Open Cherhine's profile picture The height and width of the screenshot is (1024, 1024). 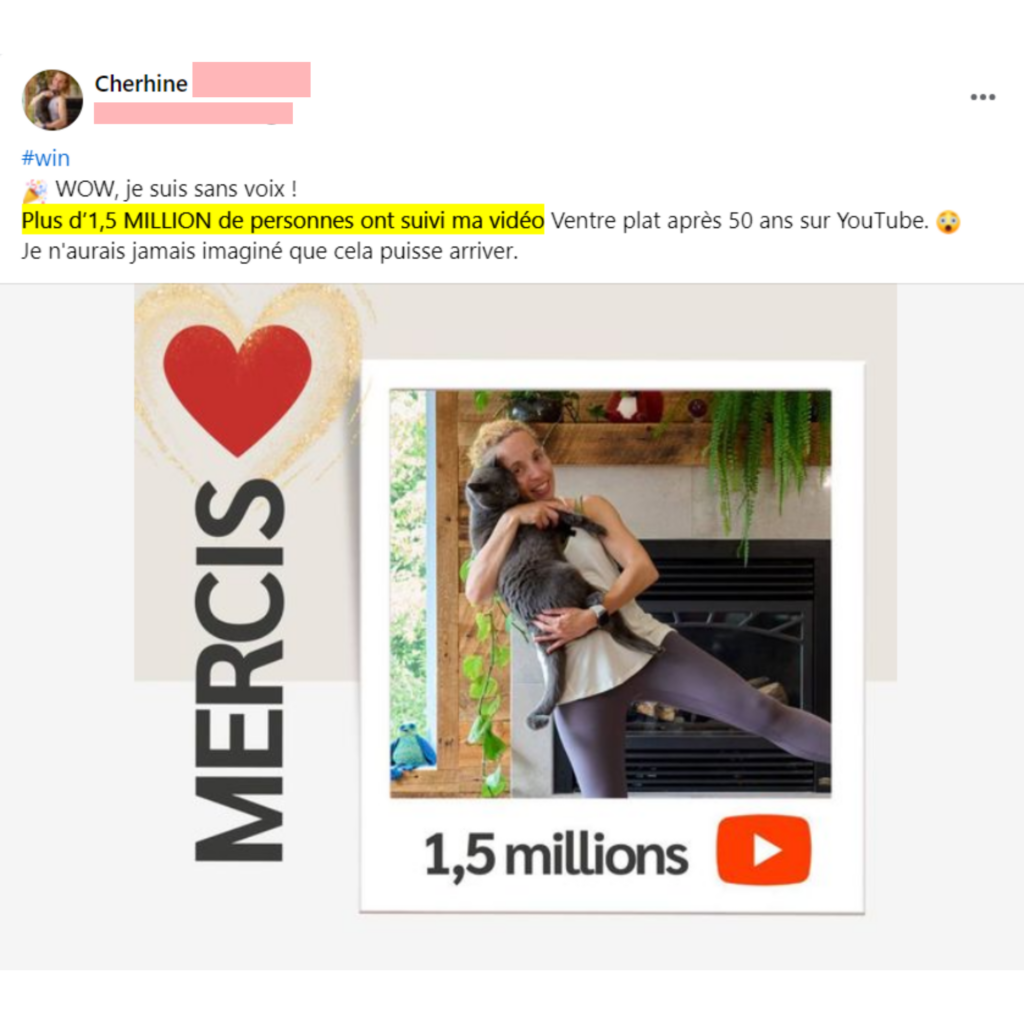pos(52,100)
